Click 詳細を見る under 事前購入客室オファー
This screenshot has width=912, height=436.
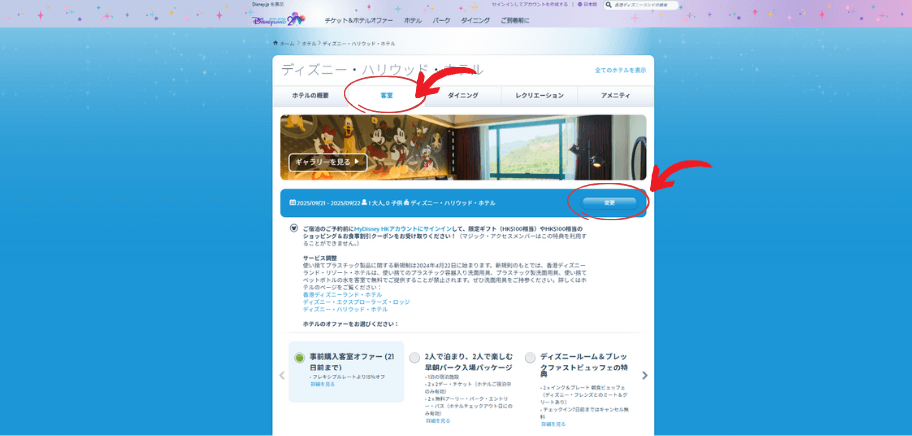click(323, 384)
